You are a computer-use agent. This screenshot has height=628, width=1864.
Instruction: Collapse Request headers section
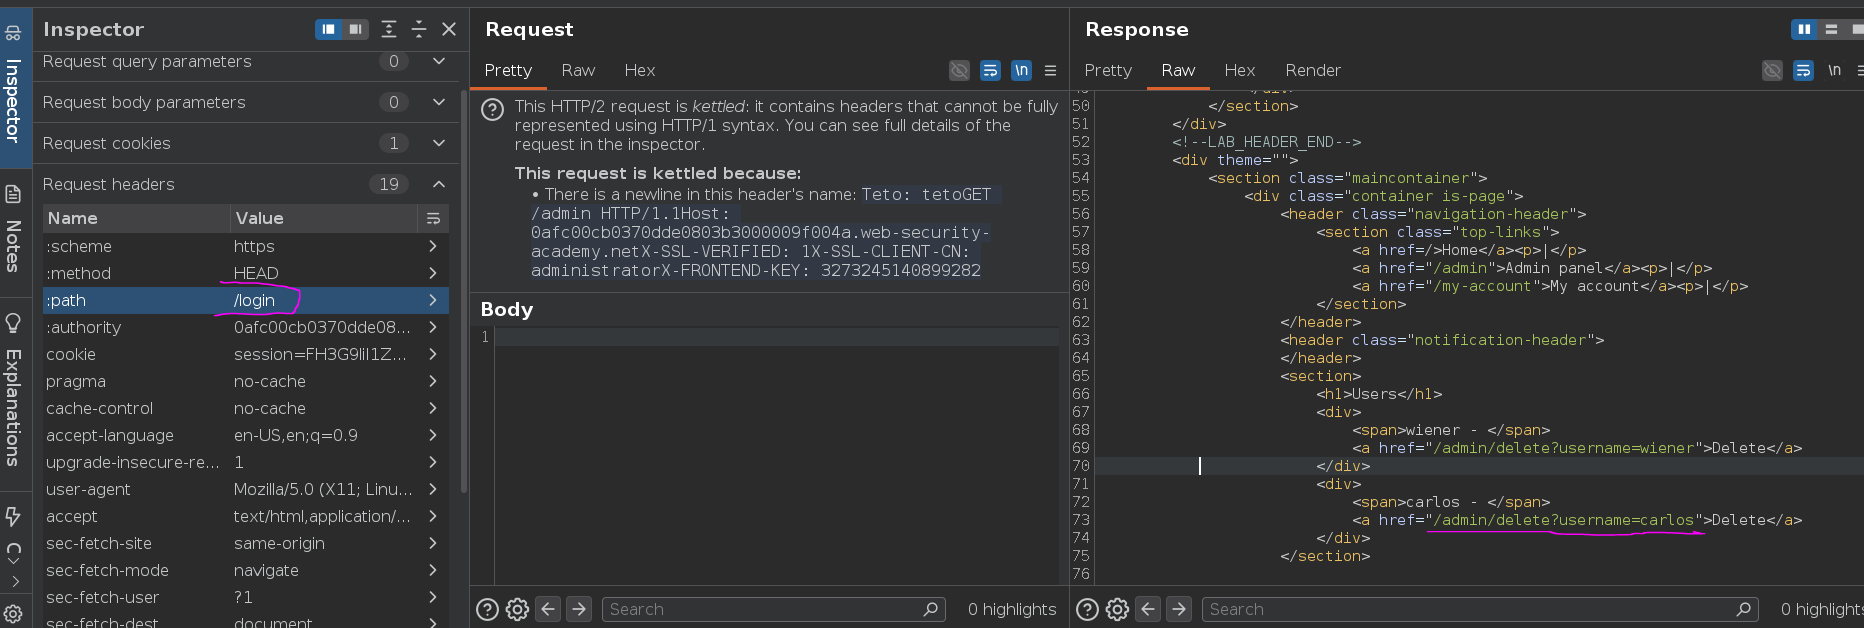pos(439,184)
